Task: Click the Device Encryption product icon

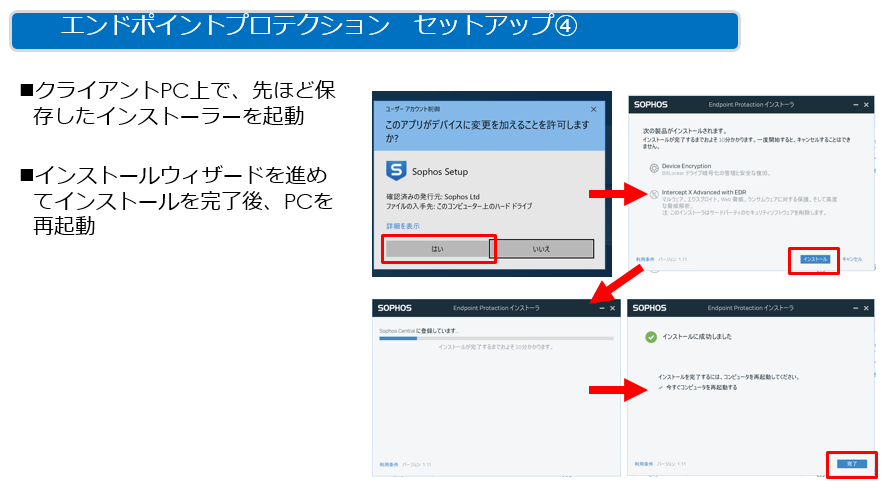Action: 654,169
